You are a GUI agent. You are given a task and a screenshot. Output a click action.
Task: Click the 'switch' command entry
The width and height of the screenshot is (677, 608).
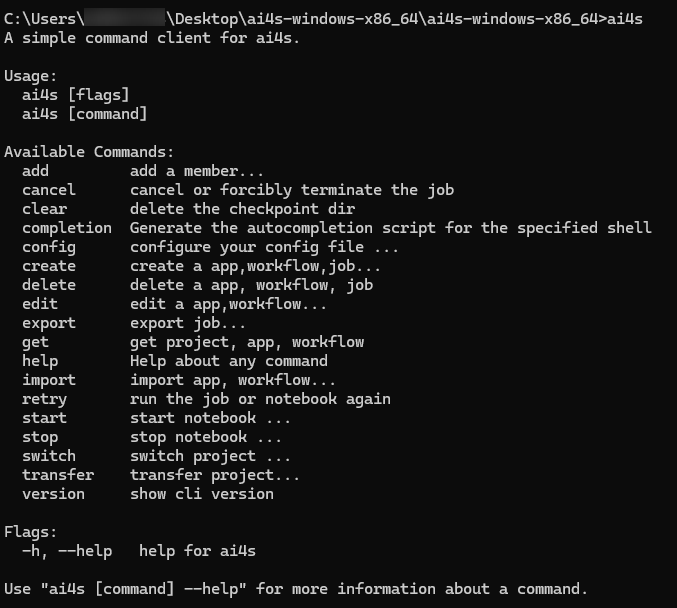coord(49,456)
